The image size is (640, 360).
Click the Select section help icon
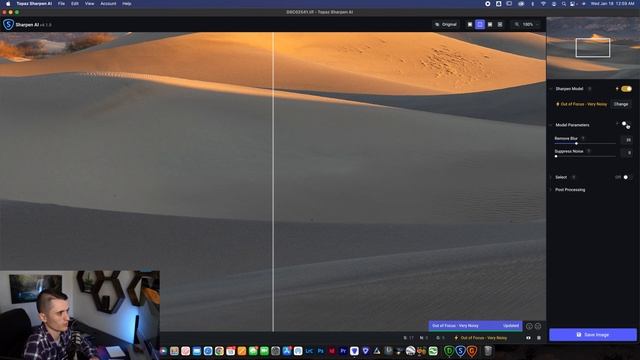pyautogui.click(x=573, y=177)
